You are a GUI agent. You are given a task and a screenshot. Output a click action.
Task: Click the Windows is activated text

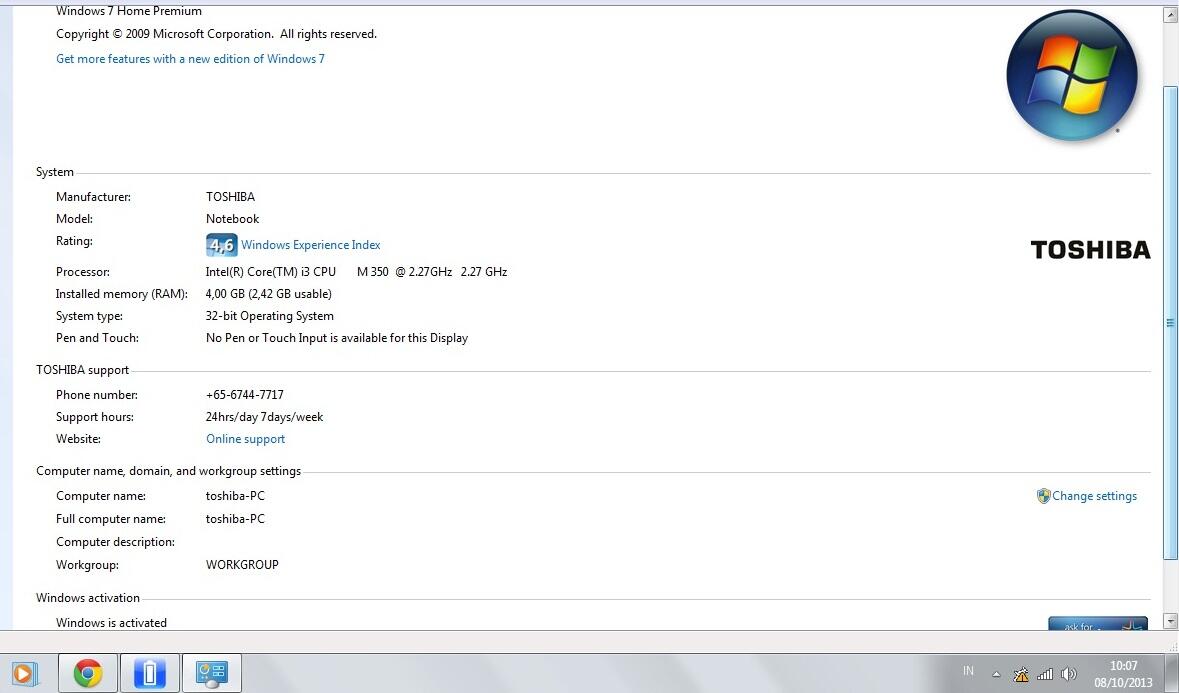pyautogui.click(x=111, y=622)
